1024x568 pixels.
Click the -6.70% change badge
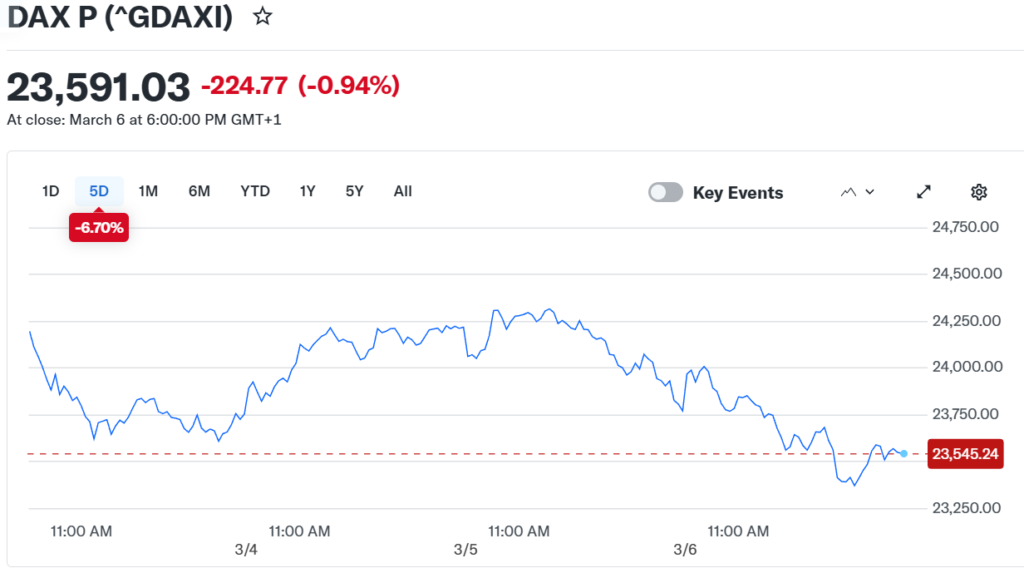[98, 228]
